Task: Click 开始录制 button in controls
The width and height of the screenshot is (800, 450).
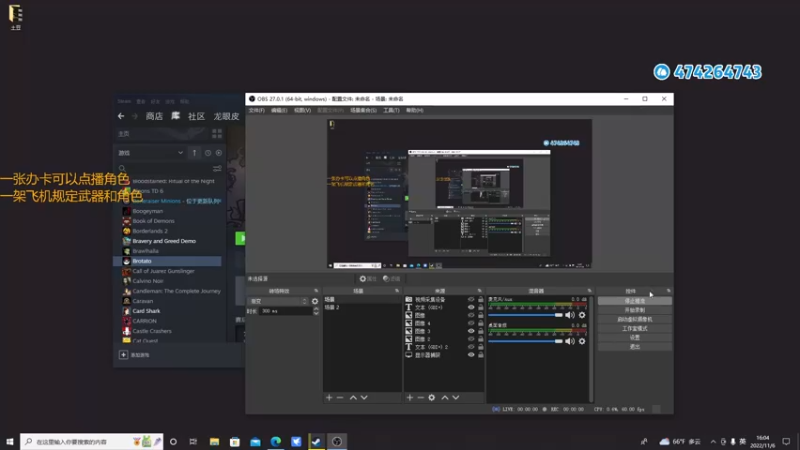Action: coord(635,310)
